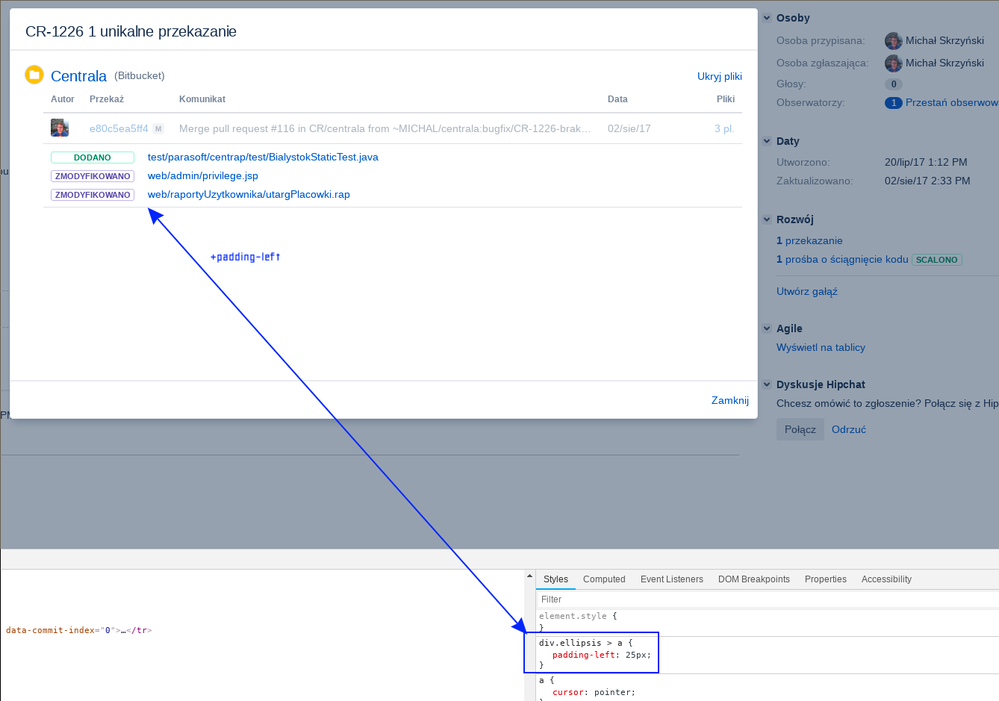Click the yellow Centrala repository icon
The image size is (999, 701).
[x=34, y=75]
